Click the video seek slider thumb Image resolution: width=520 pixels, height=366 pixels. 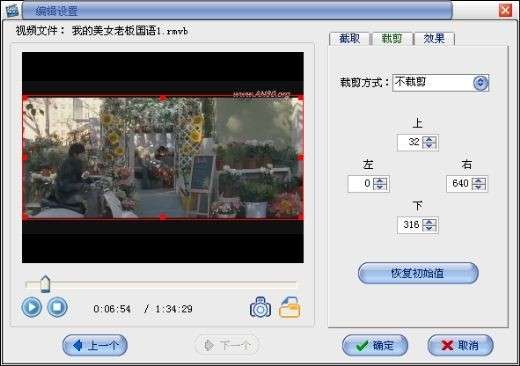(45, 284)
